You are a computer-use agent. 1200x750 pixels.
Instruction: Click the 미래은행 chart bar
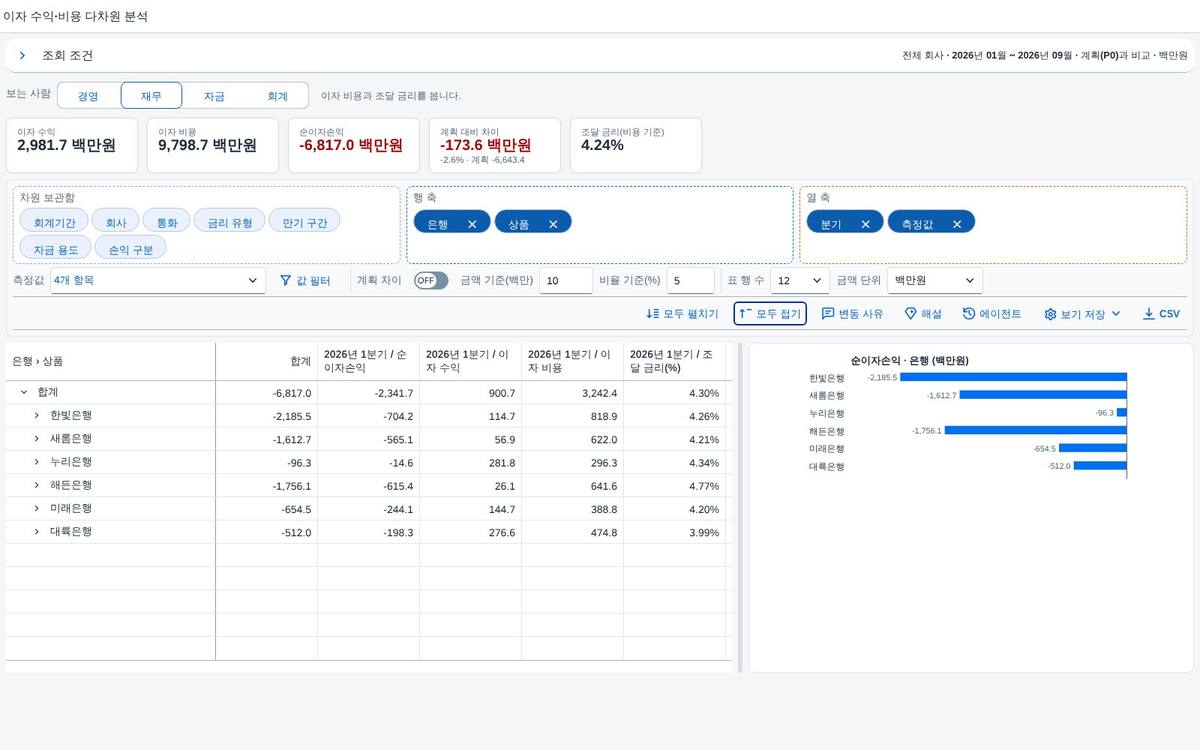[1094, 448]
